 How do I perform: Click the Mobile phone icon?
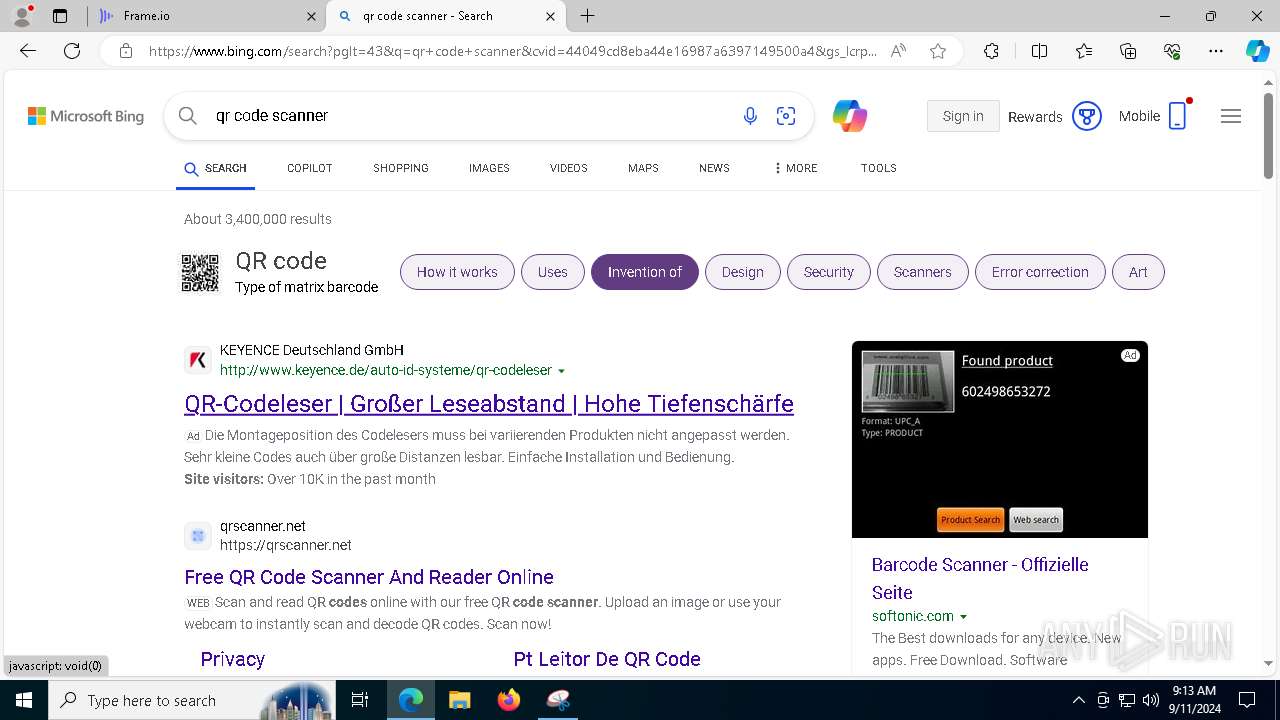[x=1178, y=116]
